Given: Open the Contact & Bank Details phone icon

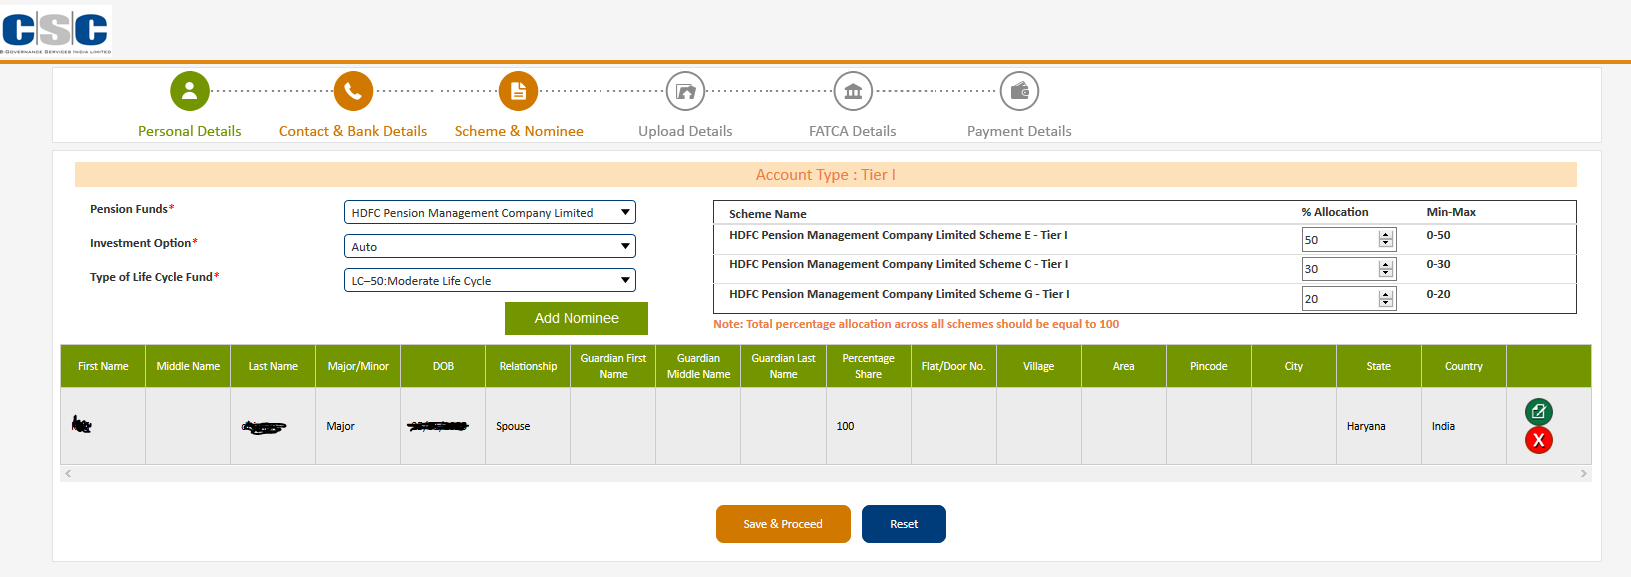Looking at the screenshot, I should click(353, 91).
